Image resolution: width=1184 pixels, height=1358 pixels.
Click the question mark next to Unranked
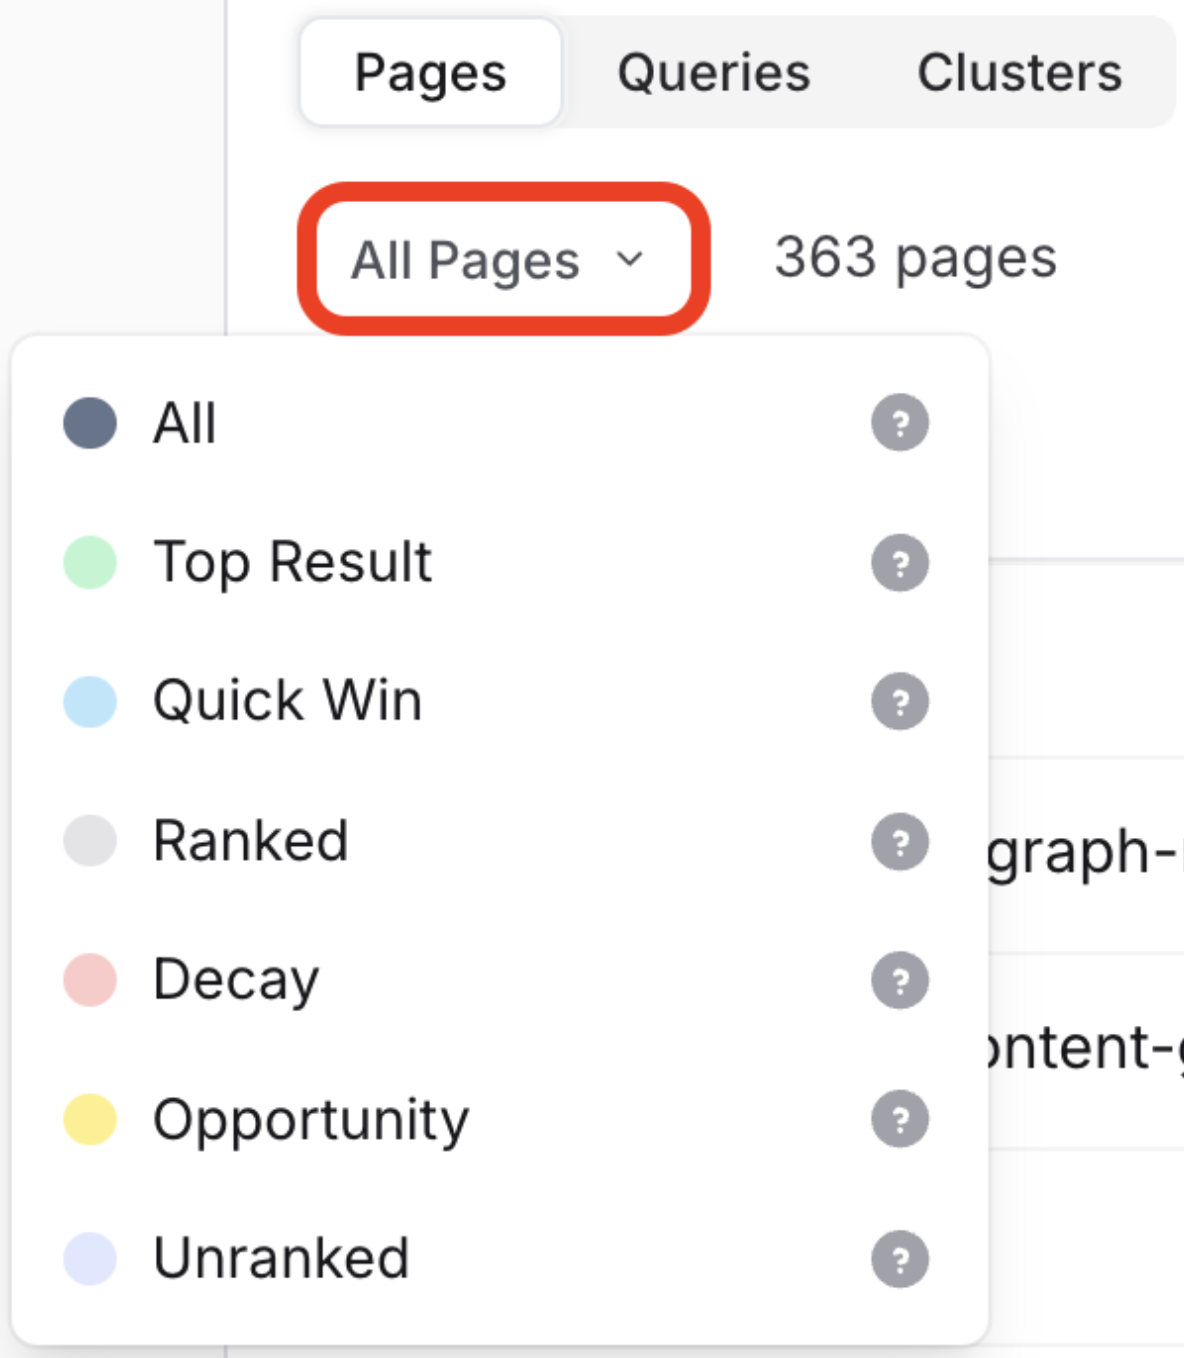coord(900,1259)
